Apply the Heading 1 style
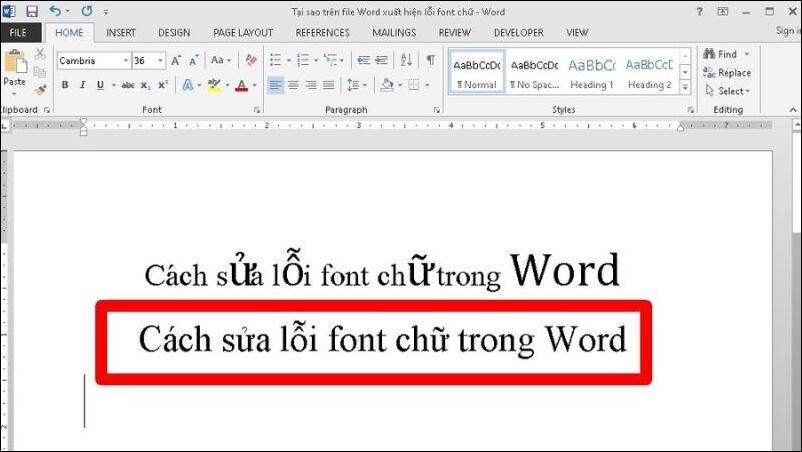Viewport: 802px width, 452px height. (592, 72)
